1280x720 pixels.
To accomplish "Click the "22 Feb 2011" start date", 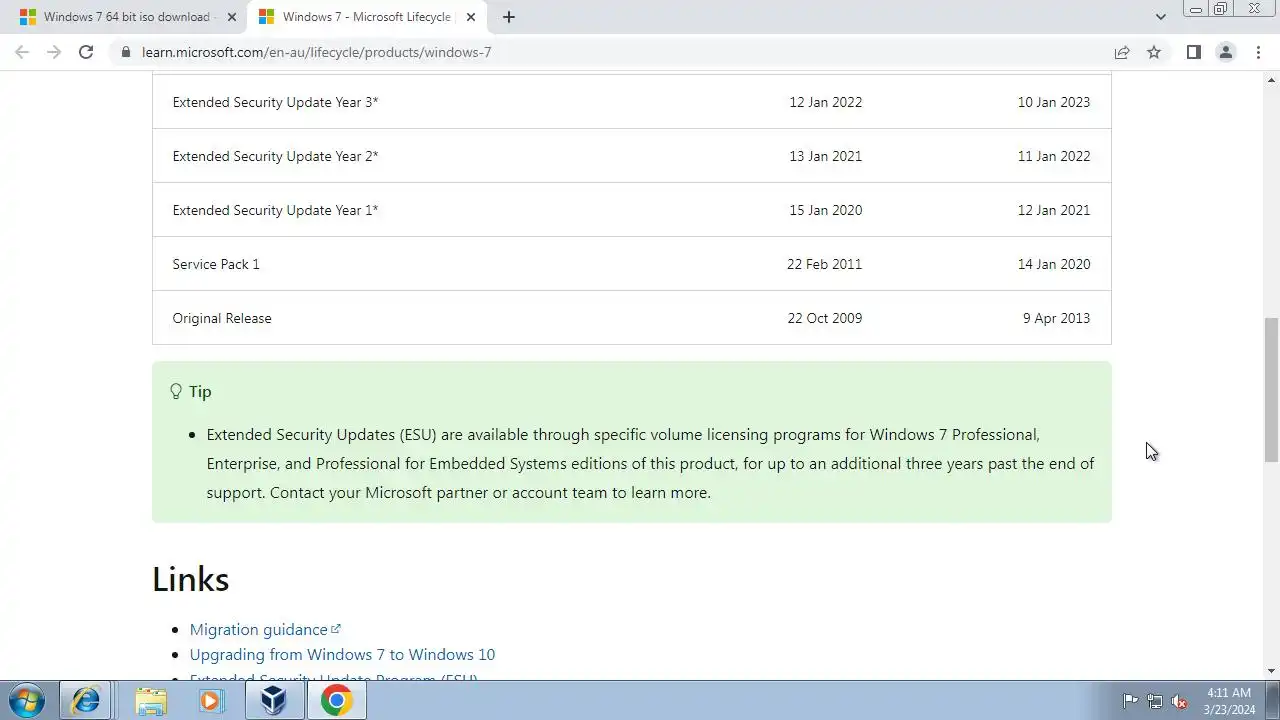I will (x=824, y=264).
